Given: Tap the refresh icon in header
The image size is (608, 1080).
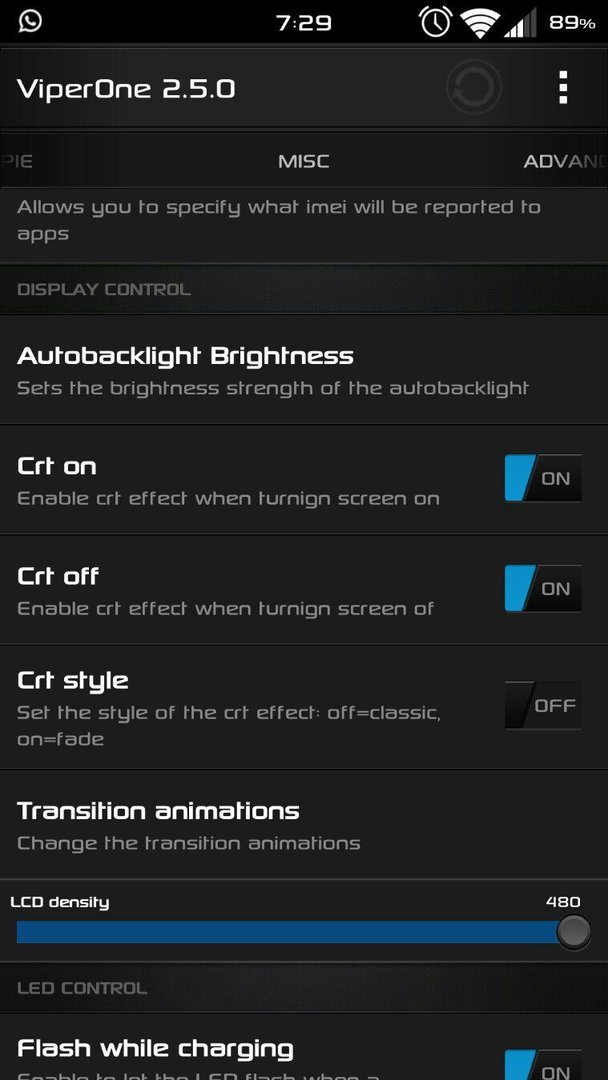Looking at the screenshot, I should pyautogui.click(x=473, y=87).
